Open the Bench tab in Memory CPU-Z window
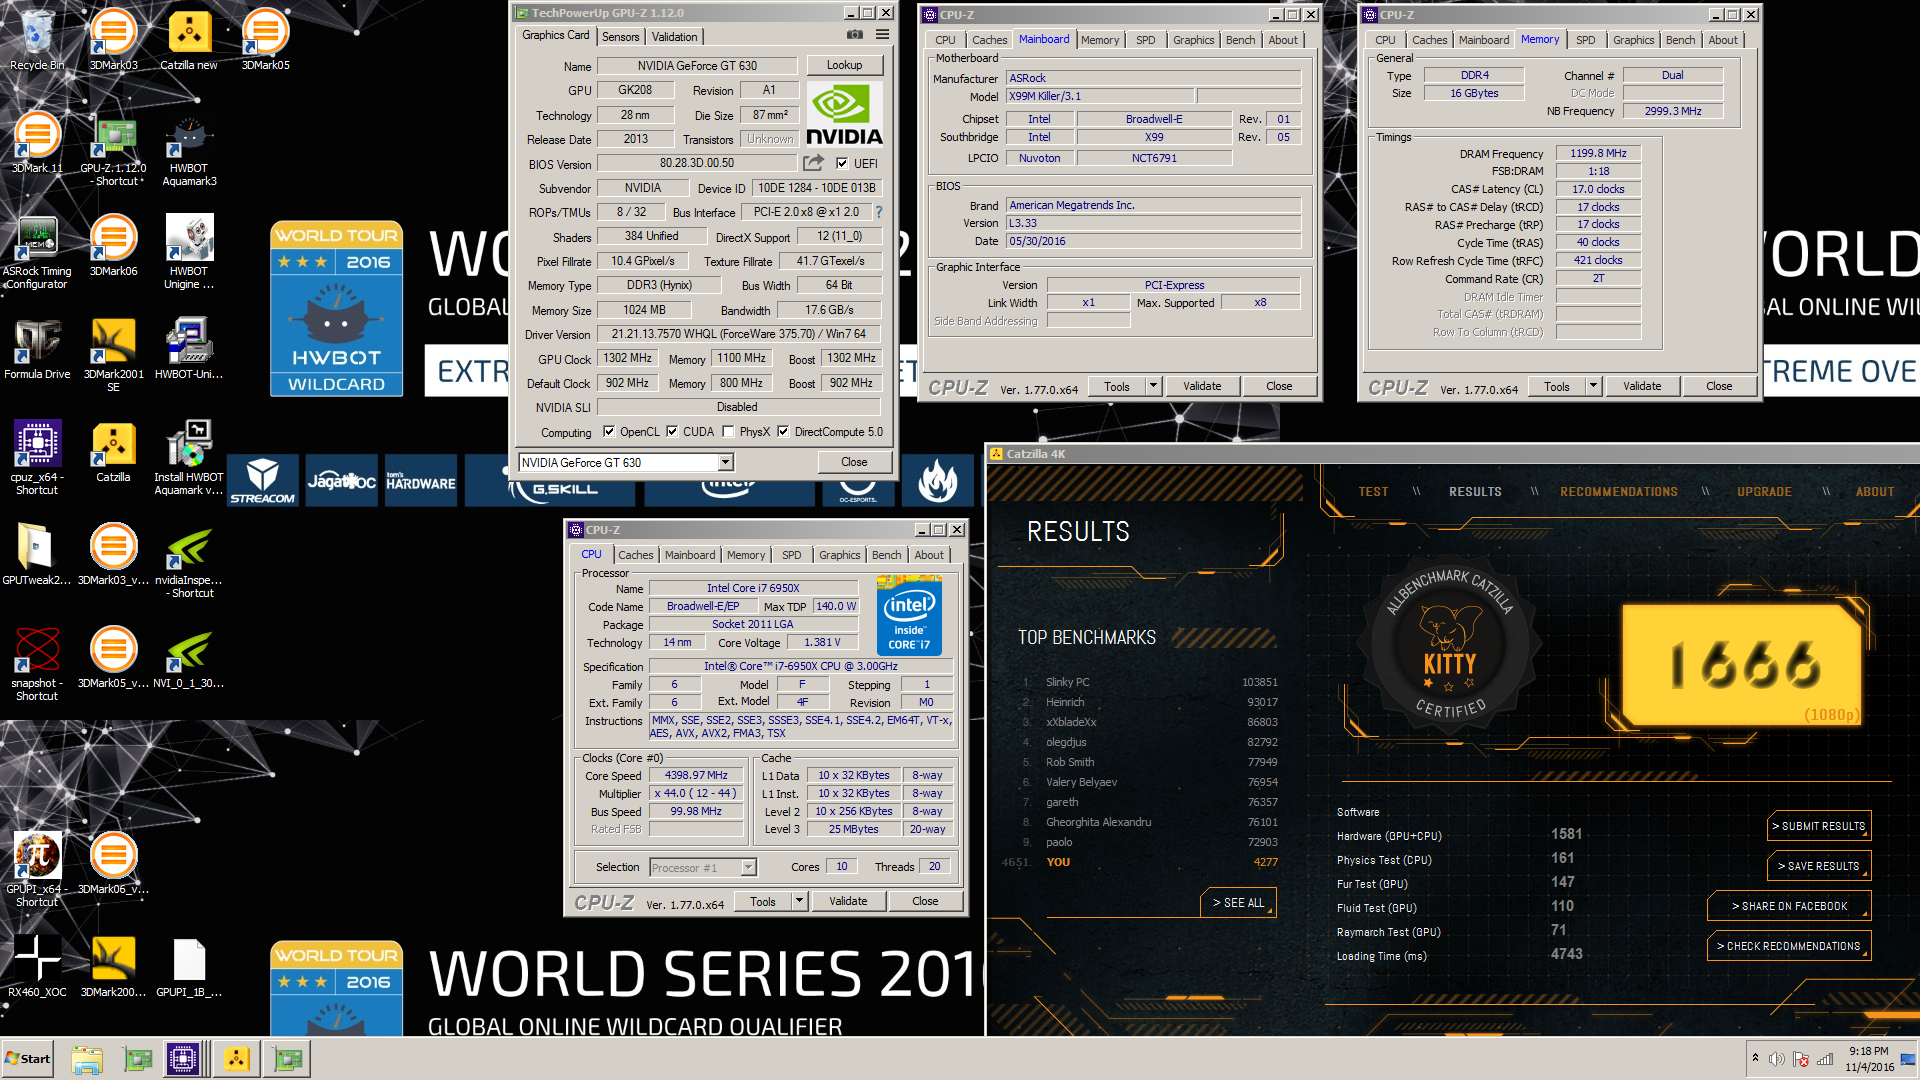1920x1080 pixels. pos(1681,40)
